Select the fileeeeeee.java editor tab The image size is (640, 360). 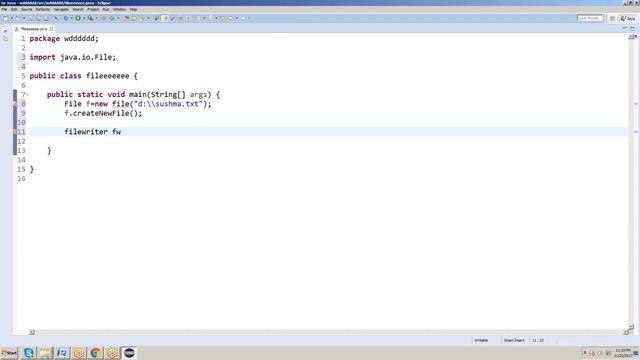33,29
